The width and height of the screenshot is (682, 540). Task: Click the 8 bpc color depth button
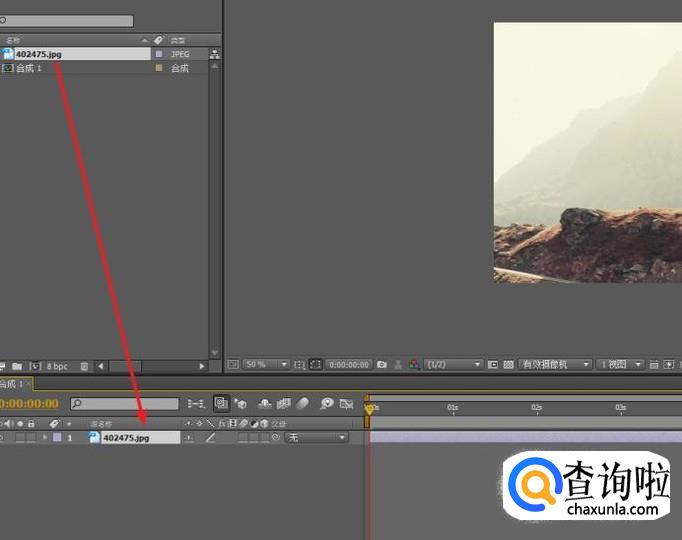click(56, 367)
